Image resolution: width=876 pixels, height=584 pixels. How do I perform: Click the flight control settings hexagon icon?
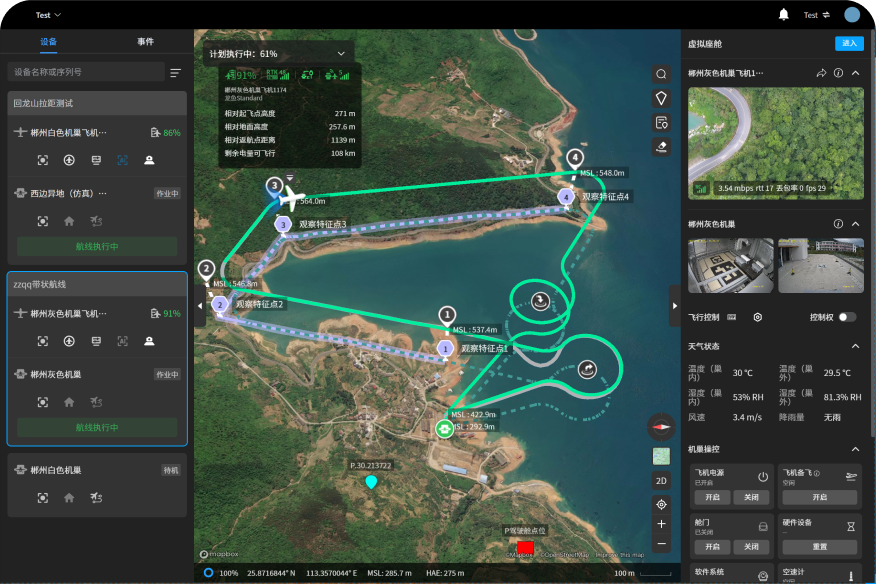click(758, 317)
